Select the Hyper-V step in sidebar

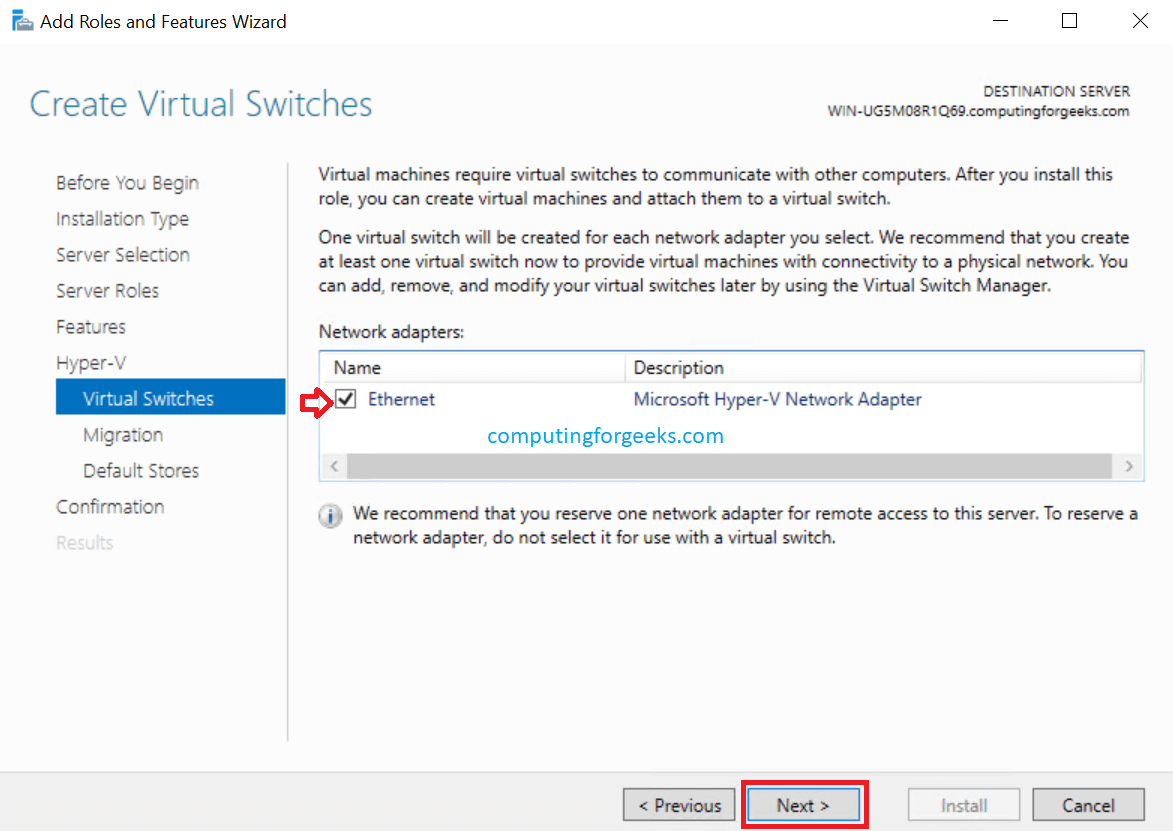click(91, 363)
